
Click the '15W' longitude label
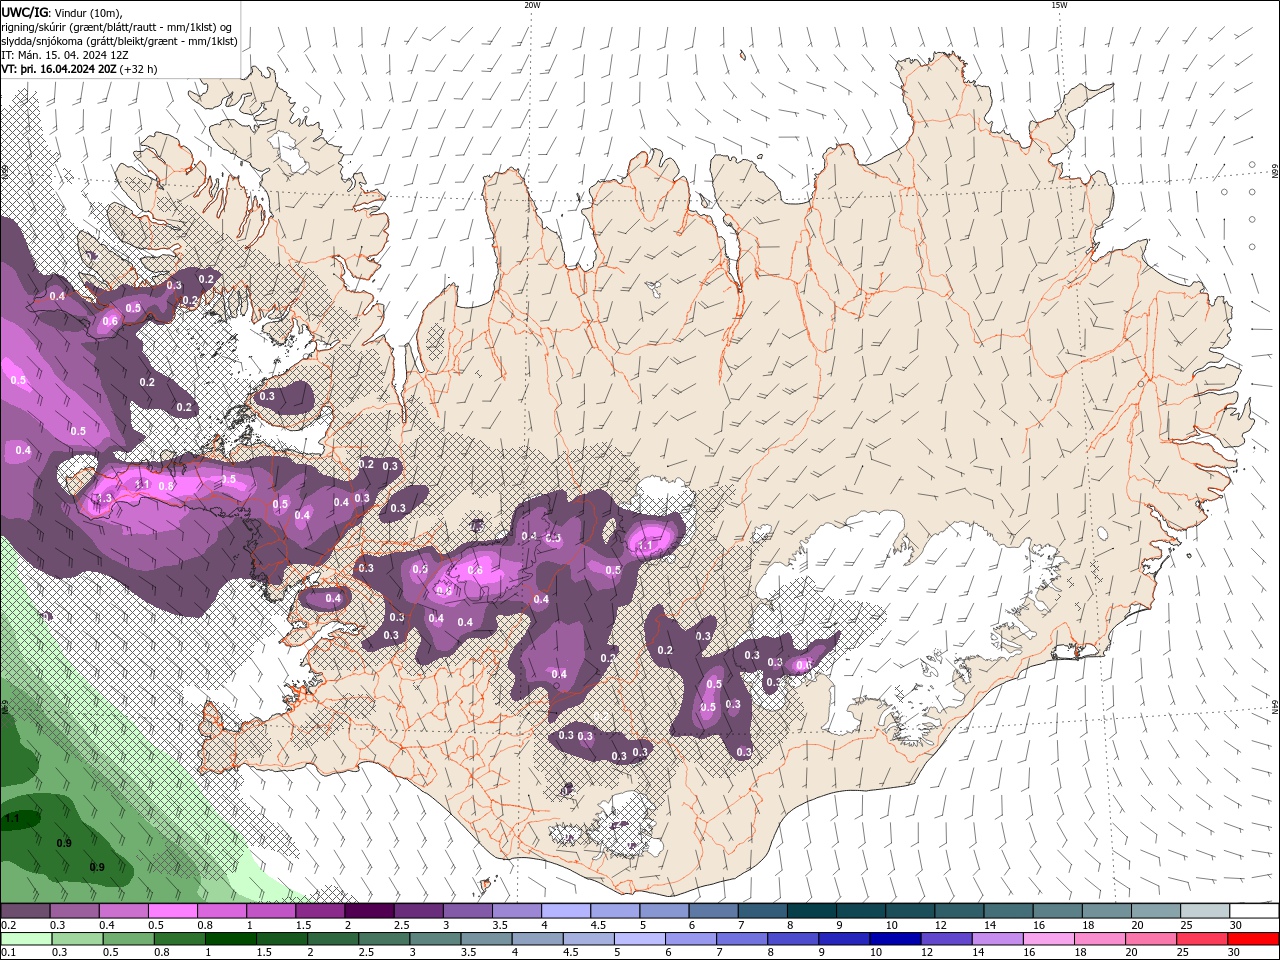pyautogui.click(x=1059, y=5)
